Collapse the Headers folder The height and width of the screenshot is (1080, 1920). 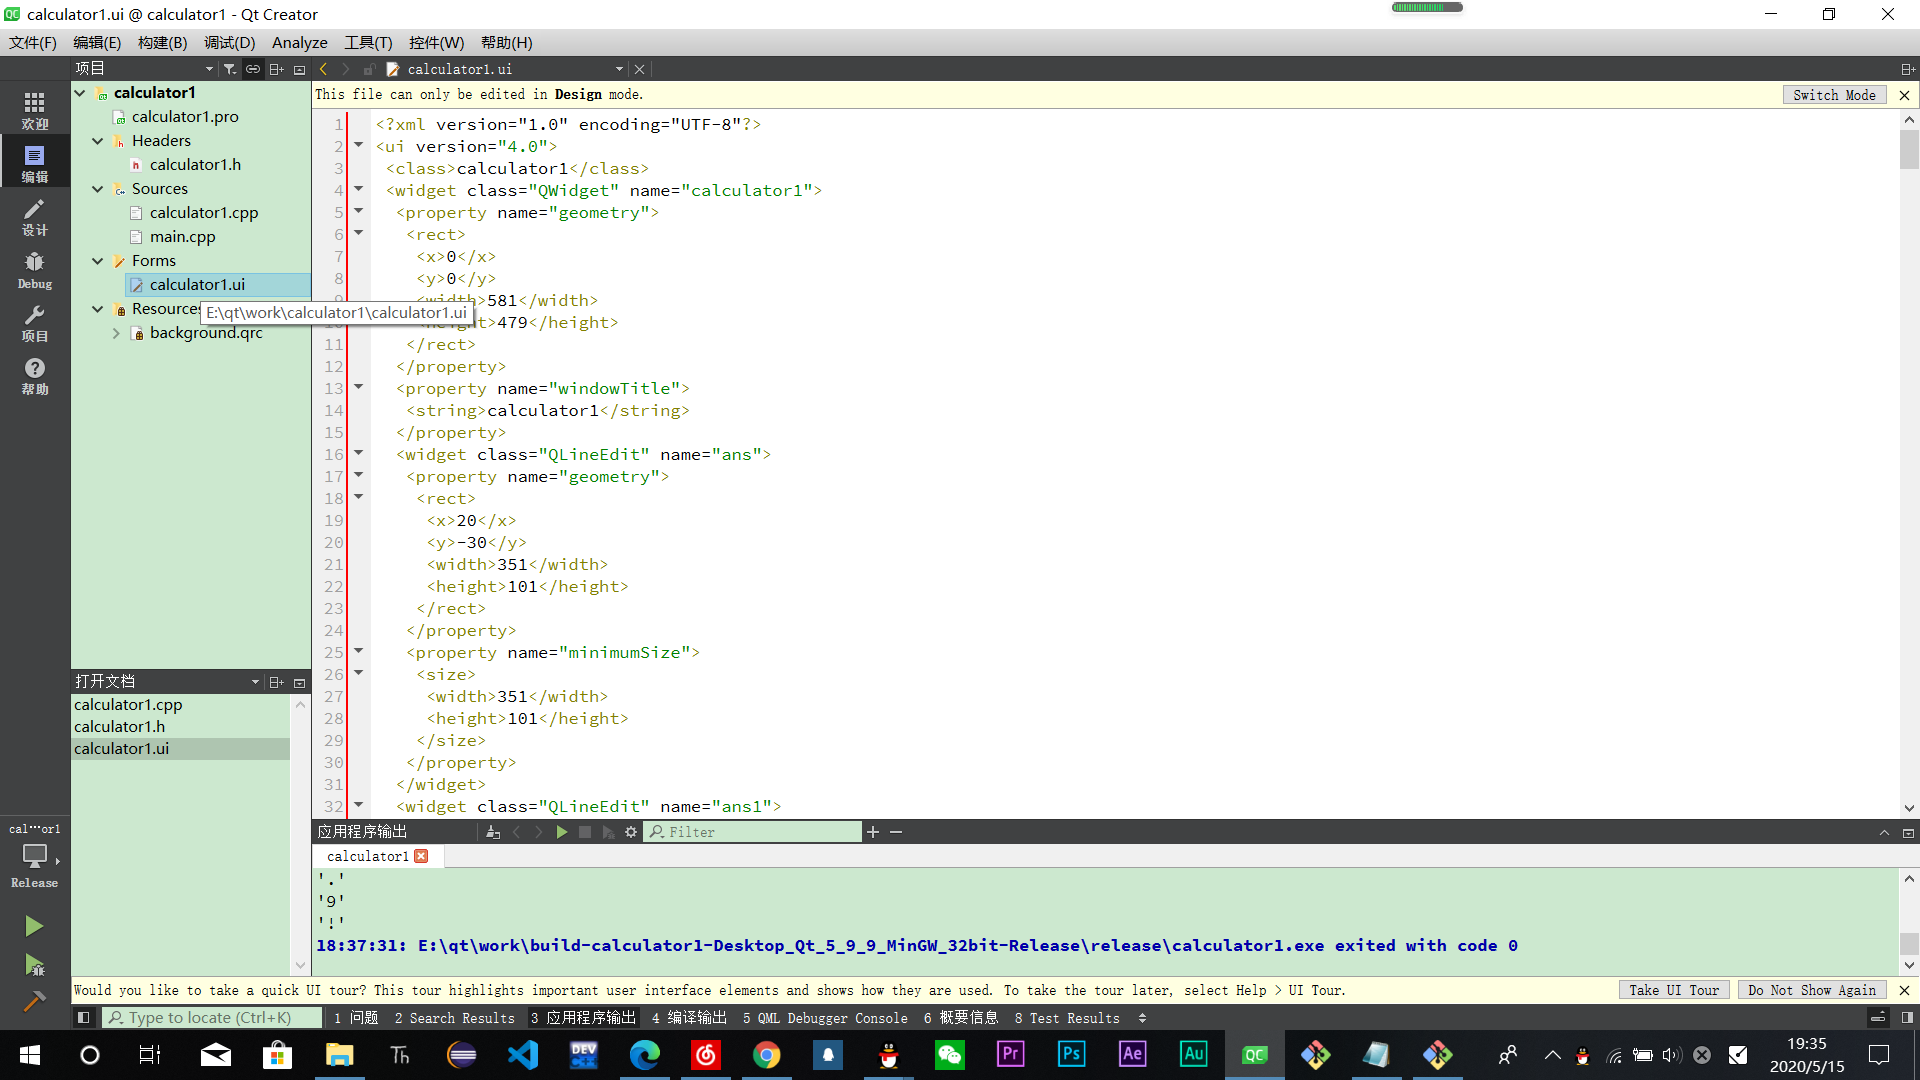pos(98,141)
